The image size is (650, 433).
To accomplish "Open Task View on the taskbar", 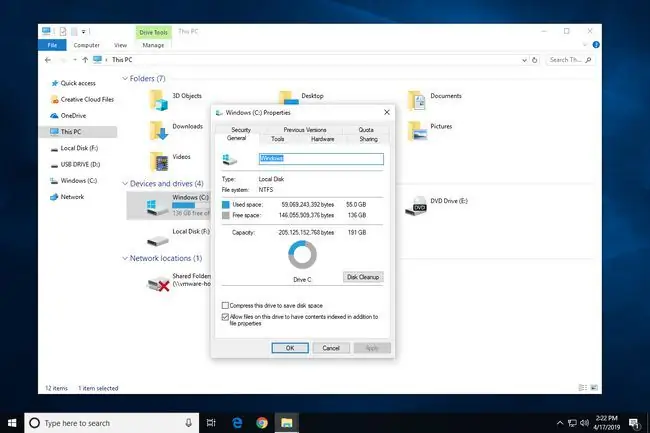I will coord(211,423).
